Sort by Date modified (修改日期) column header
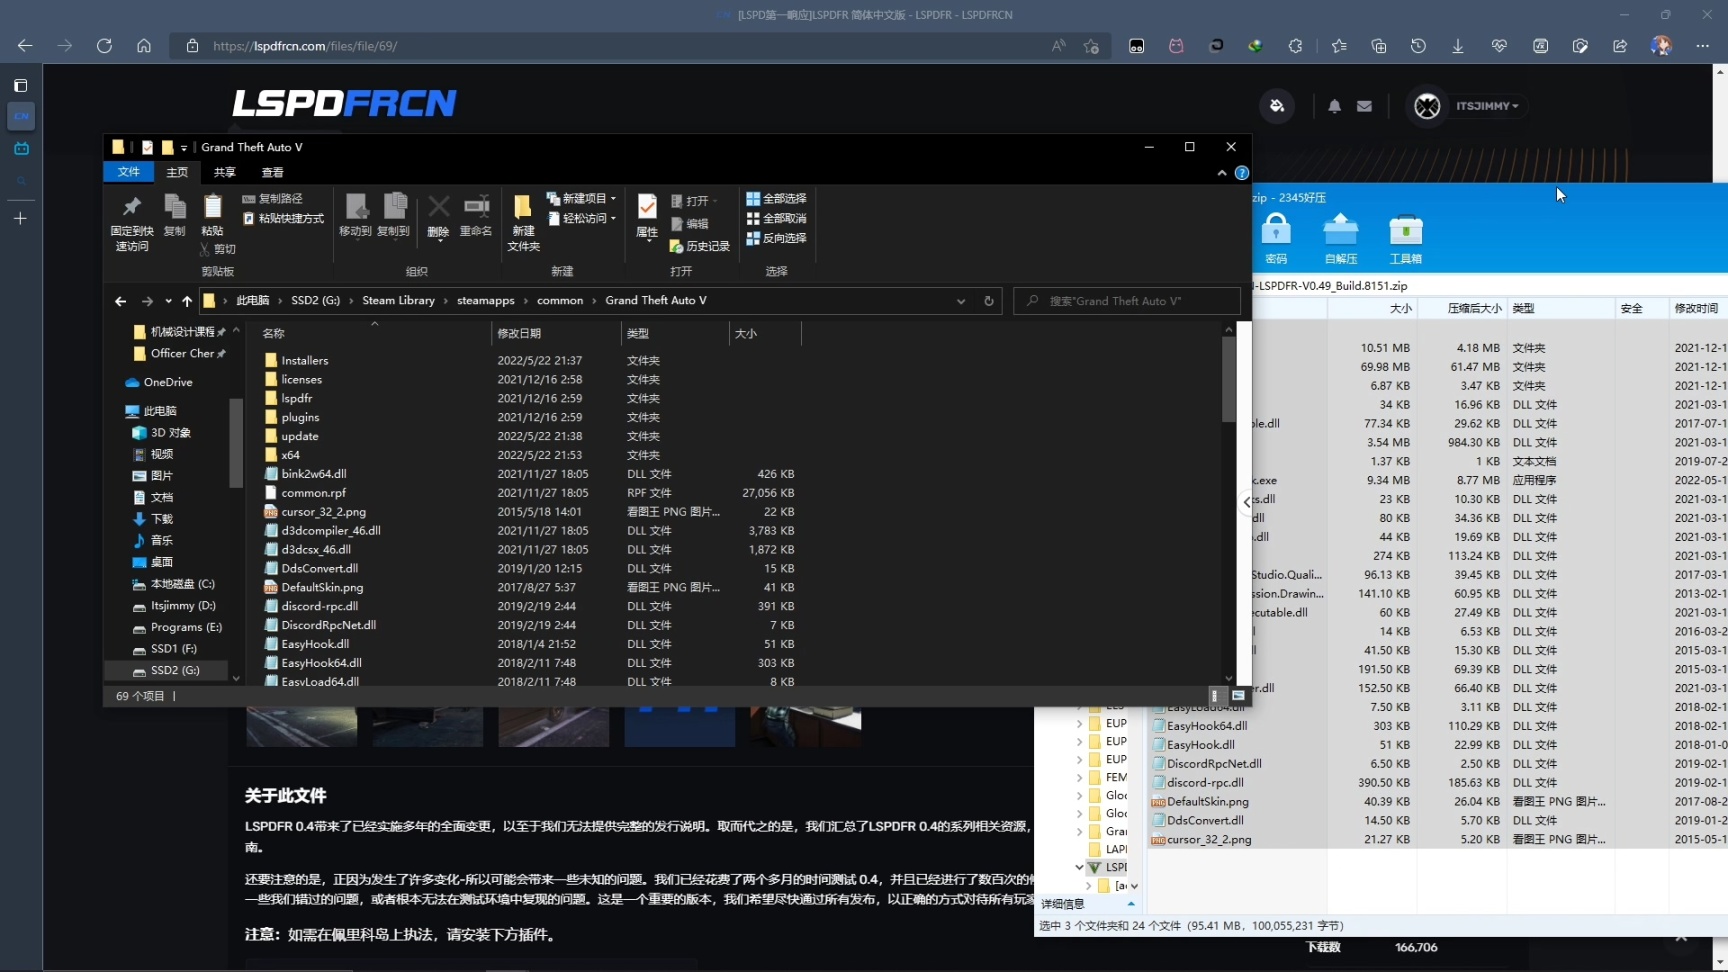1728x972 pixels. 555,334
